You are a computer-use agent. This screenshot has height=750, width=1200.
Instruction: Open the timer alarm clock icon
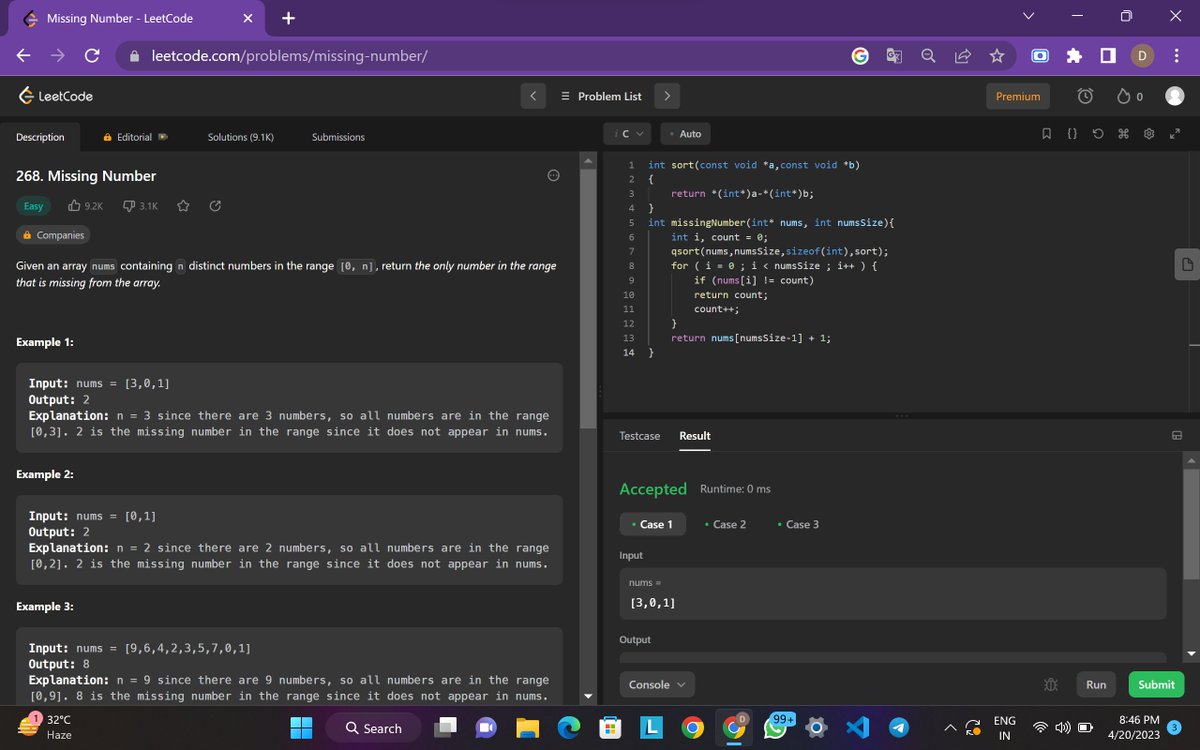(1086, 96)
